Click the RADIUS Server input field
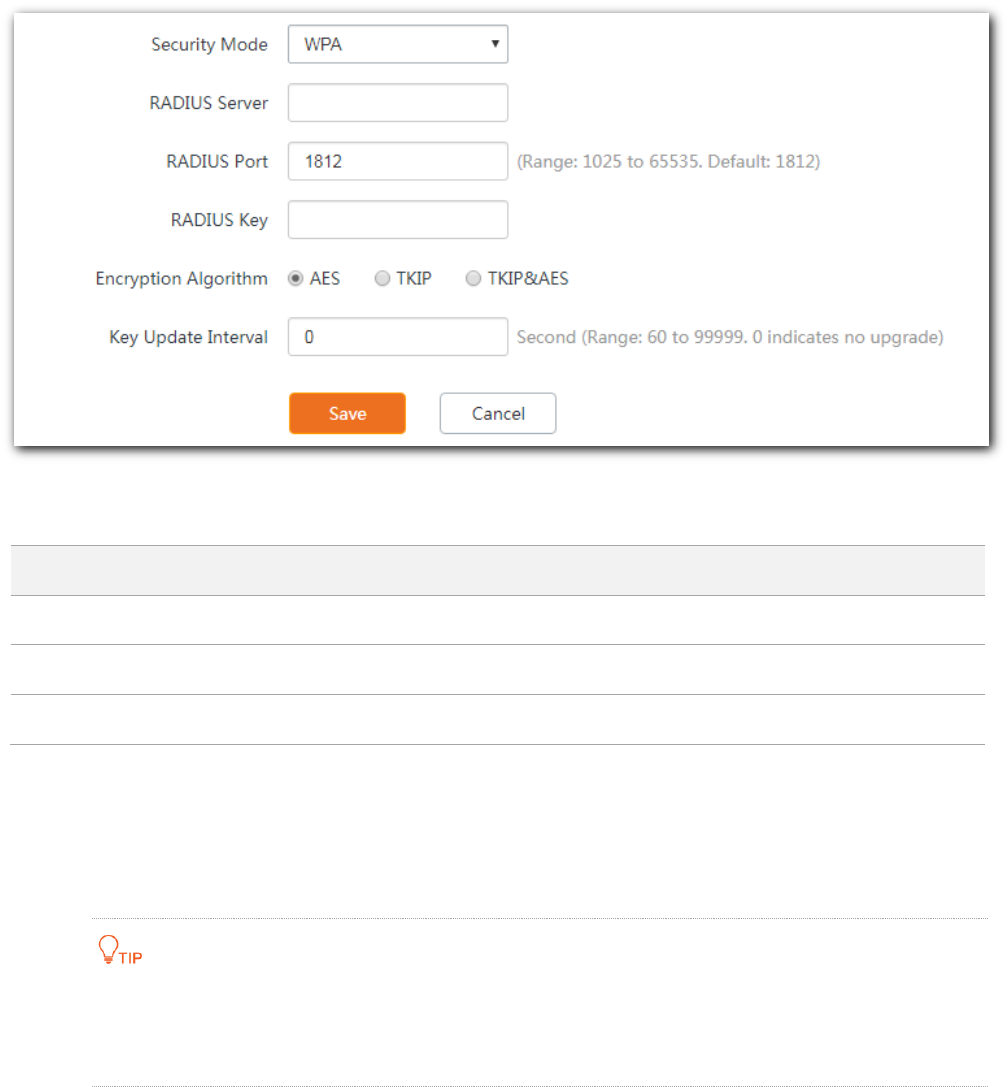Image resolution: width=1008 pixels, height=1087 pixels. (x=398, y=103)
